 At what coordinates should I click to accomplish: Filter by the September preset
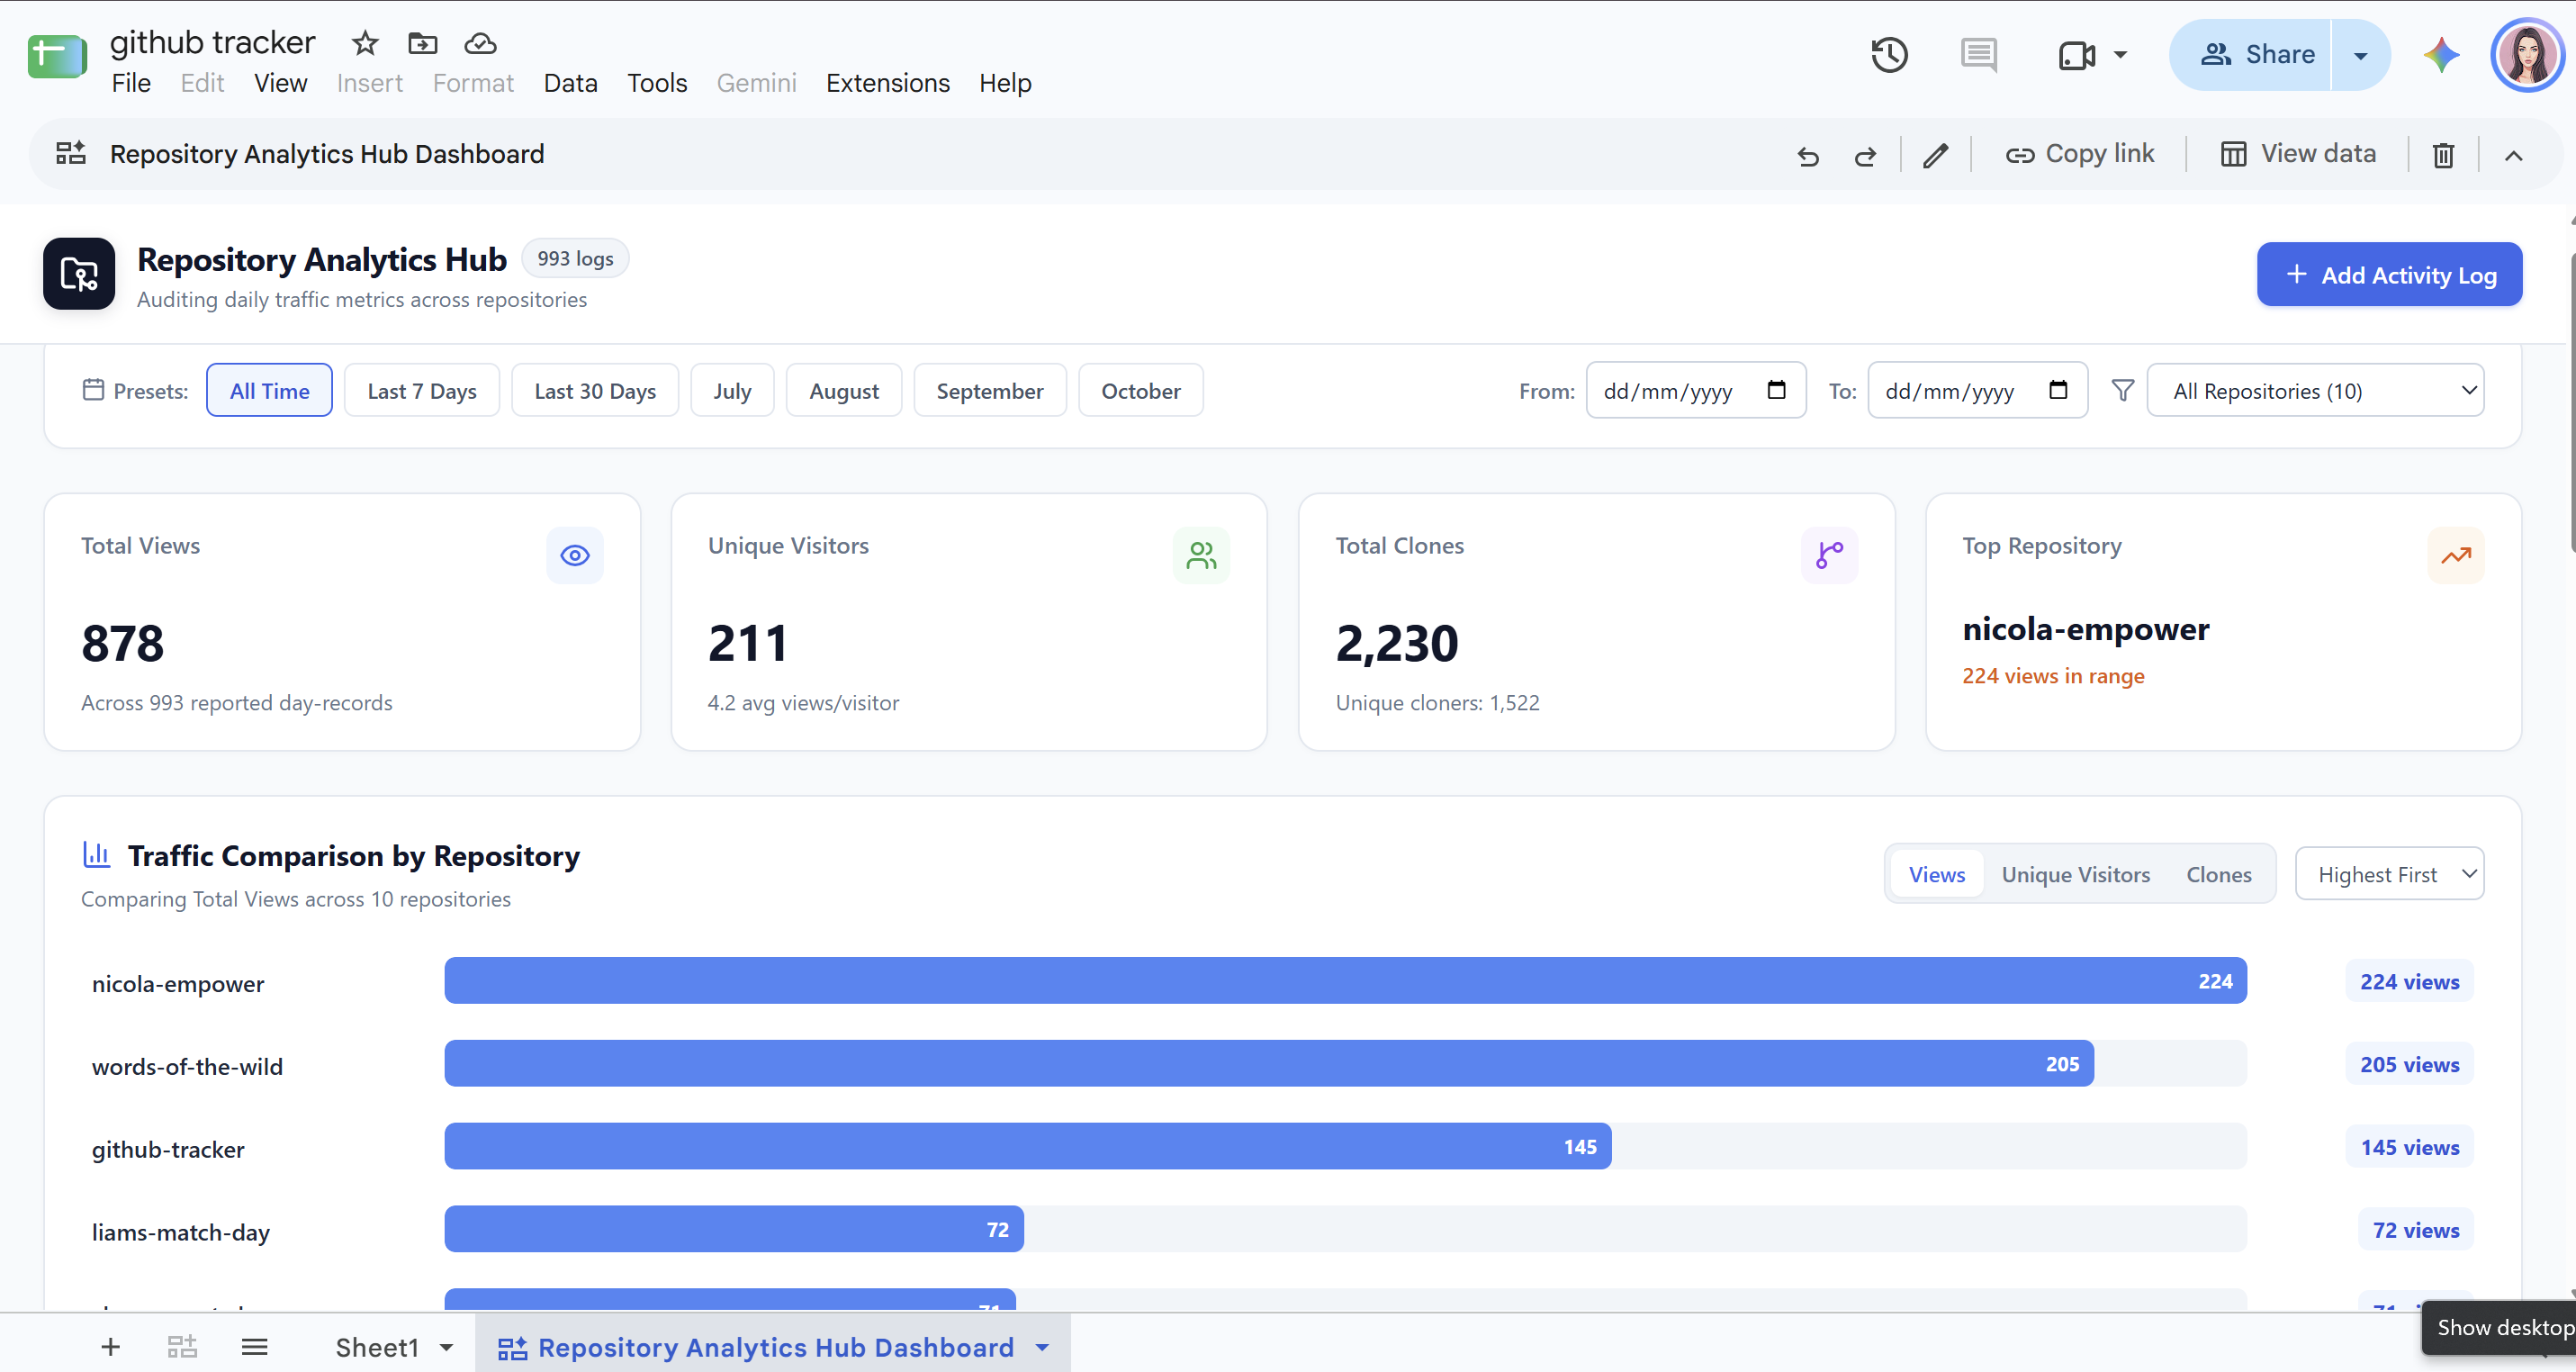pos(990,390)
